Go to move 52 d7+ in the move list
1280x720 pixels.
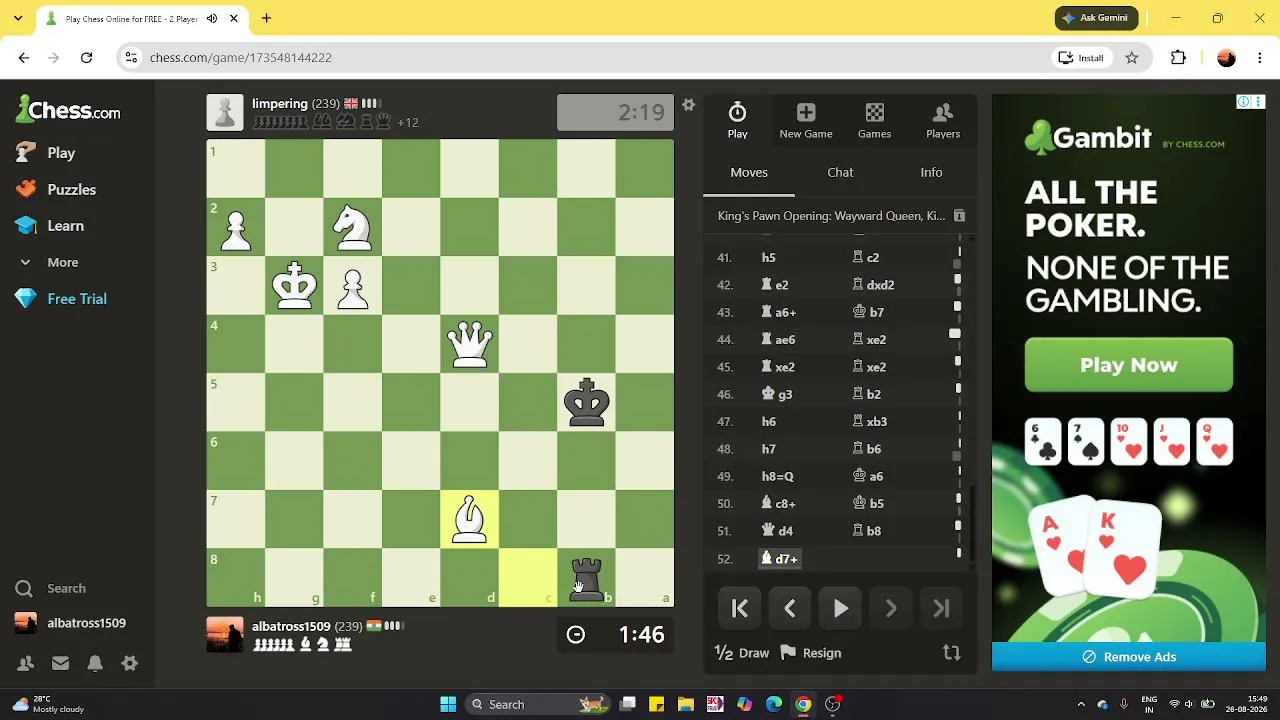(x=780, y=559)
